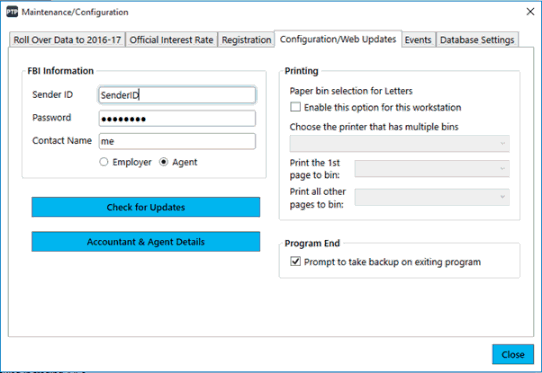Click the Printing group heading

[301, 71]
